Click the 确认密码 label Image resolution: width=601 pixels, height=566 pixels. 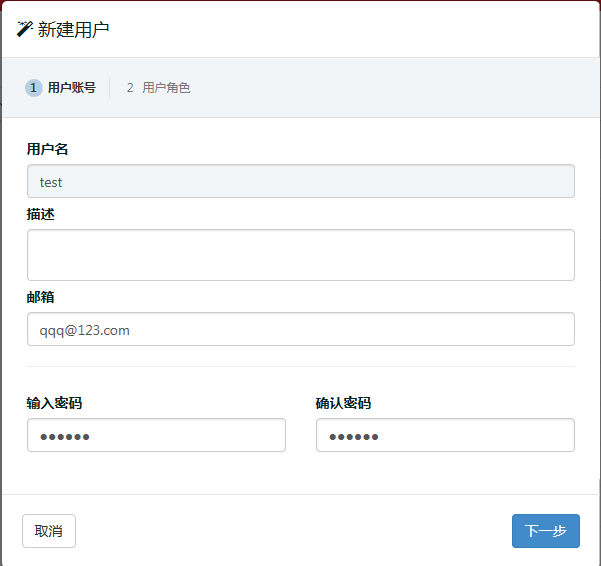(343, 403)
